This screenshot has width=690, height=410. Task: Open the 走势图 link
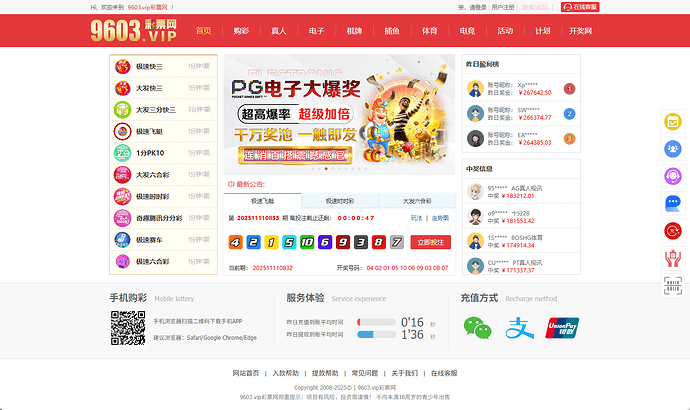(x=440, y=217)
